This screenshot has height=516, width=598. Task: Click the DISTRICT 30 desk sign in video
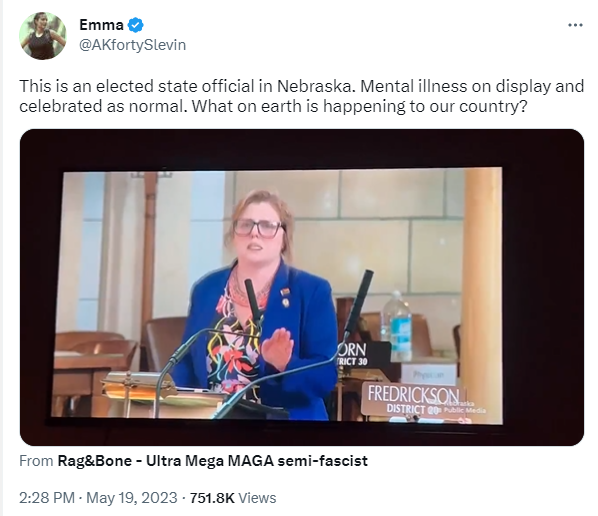[353, 355]
